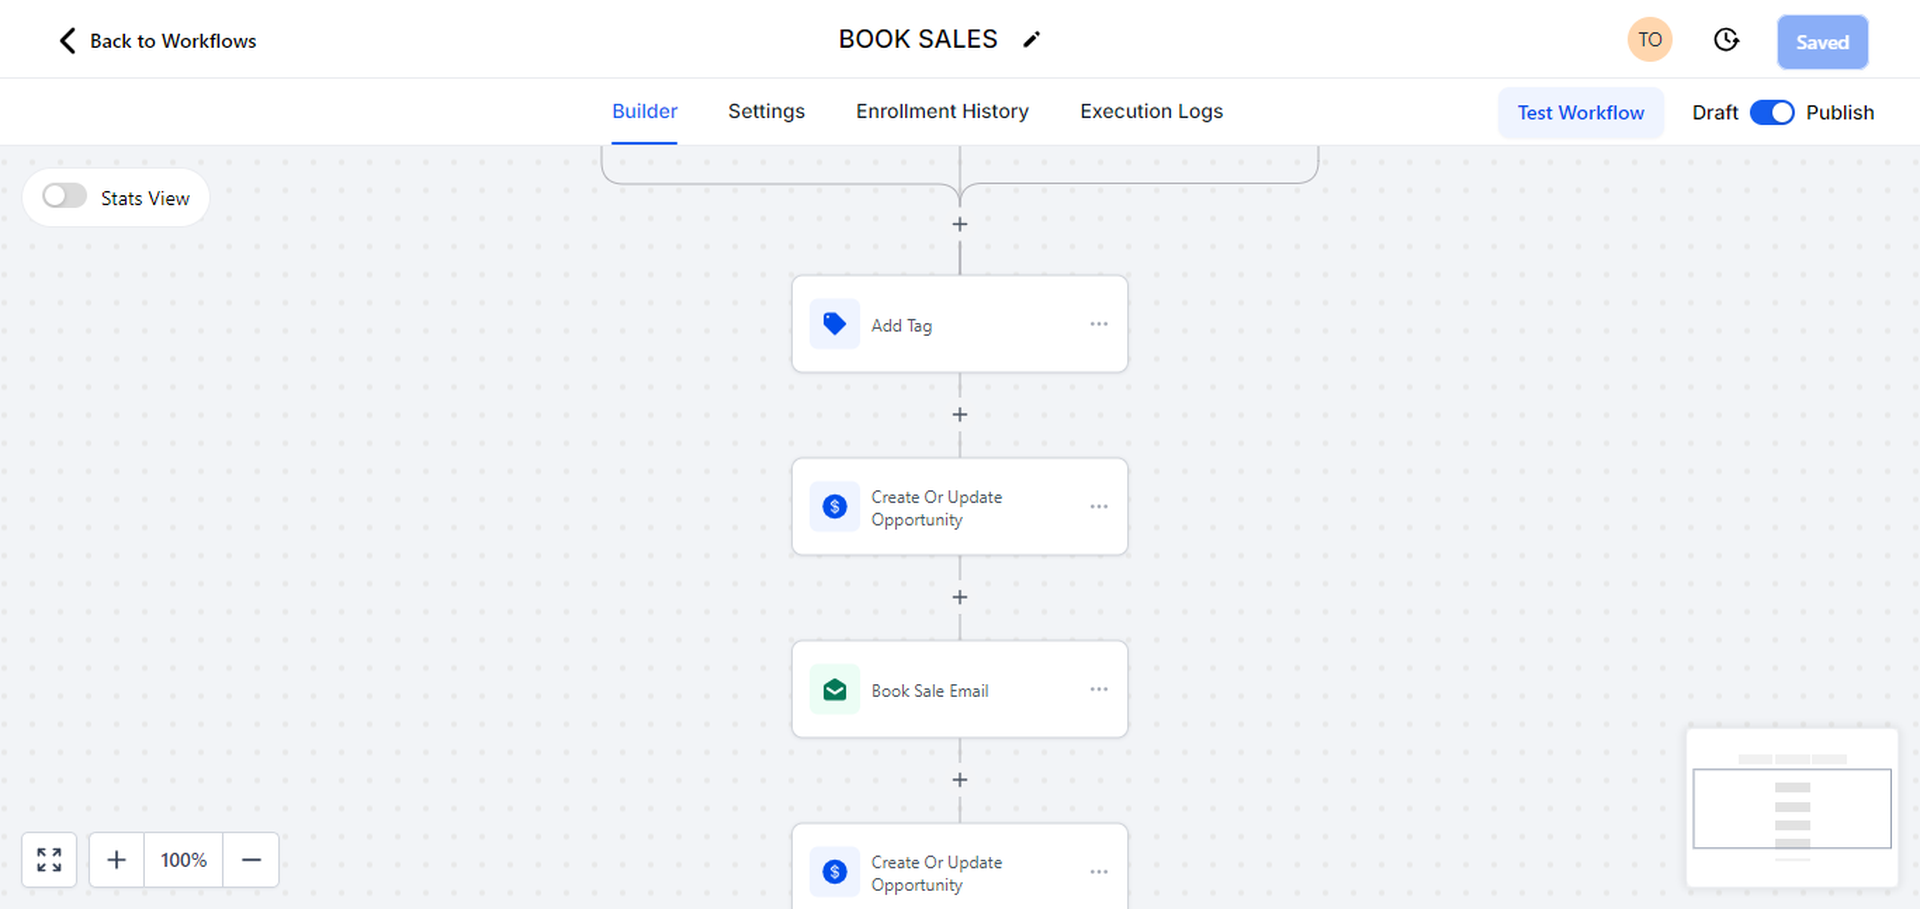Viewport: 1920px width, 909px height.
Task: Fit workflow to screen with expand icon
Action: point(49,860)
